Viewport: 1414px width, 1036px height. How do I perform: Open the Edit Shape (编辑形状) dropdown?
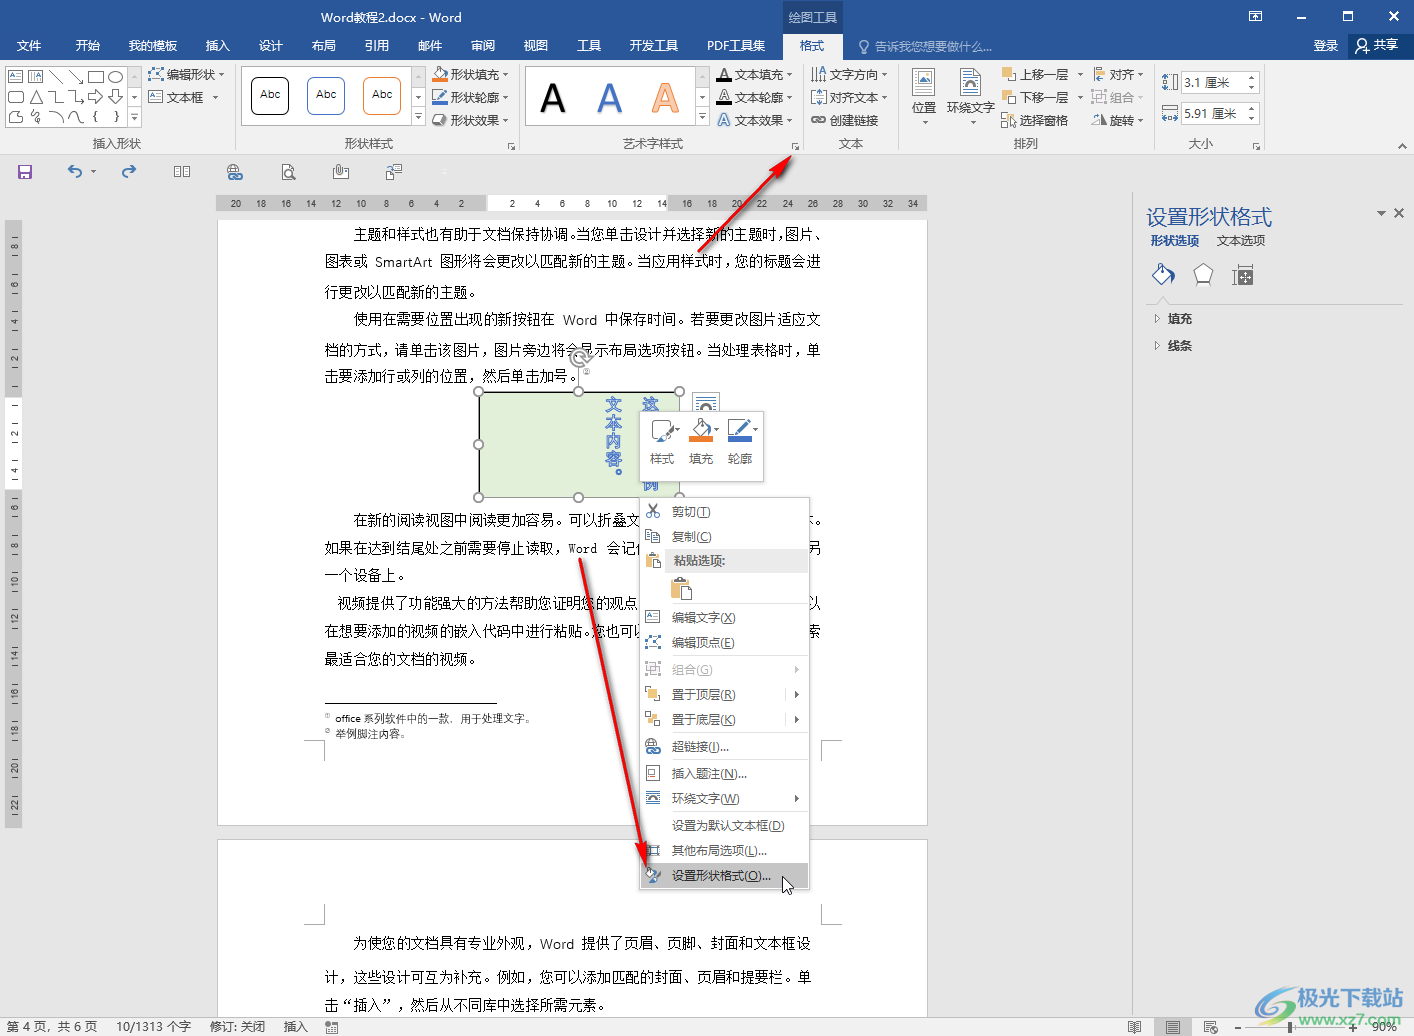pos(187,74)
